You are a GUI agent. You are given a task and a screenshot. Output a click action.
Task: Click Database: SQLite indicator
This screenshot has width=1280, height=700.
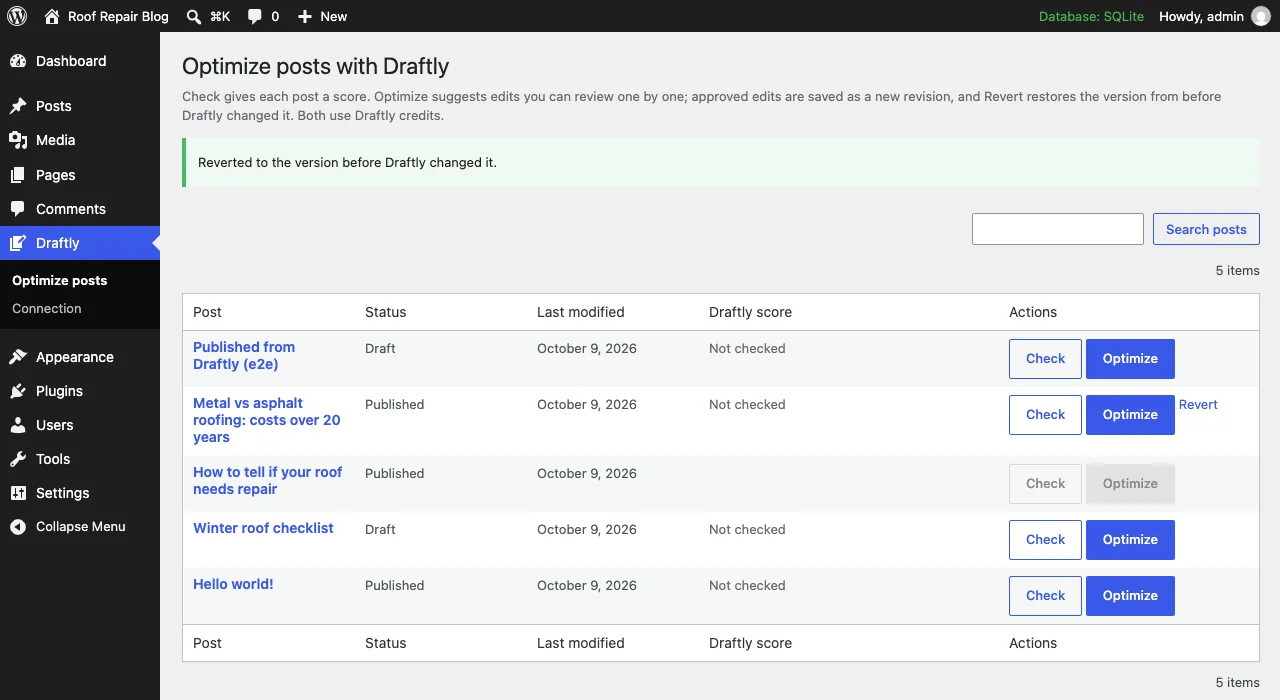point(1091,16)
